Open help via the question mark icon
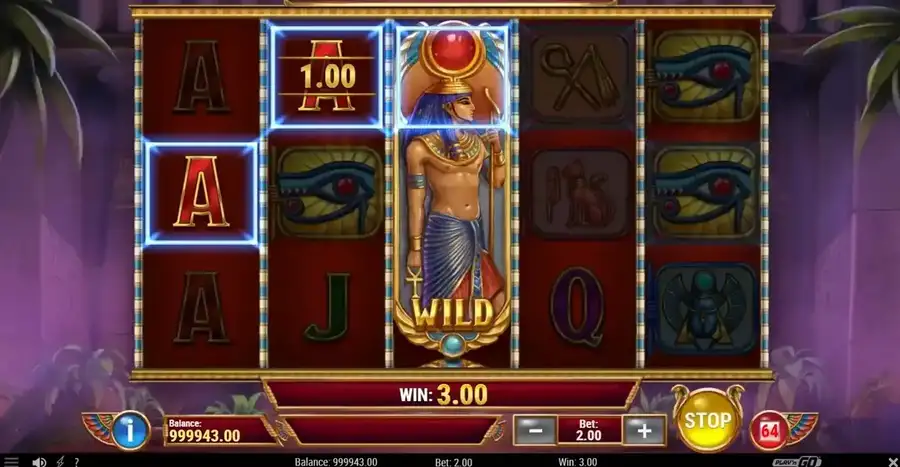 [x=76, y=462]
